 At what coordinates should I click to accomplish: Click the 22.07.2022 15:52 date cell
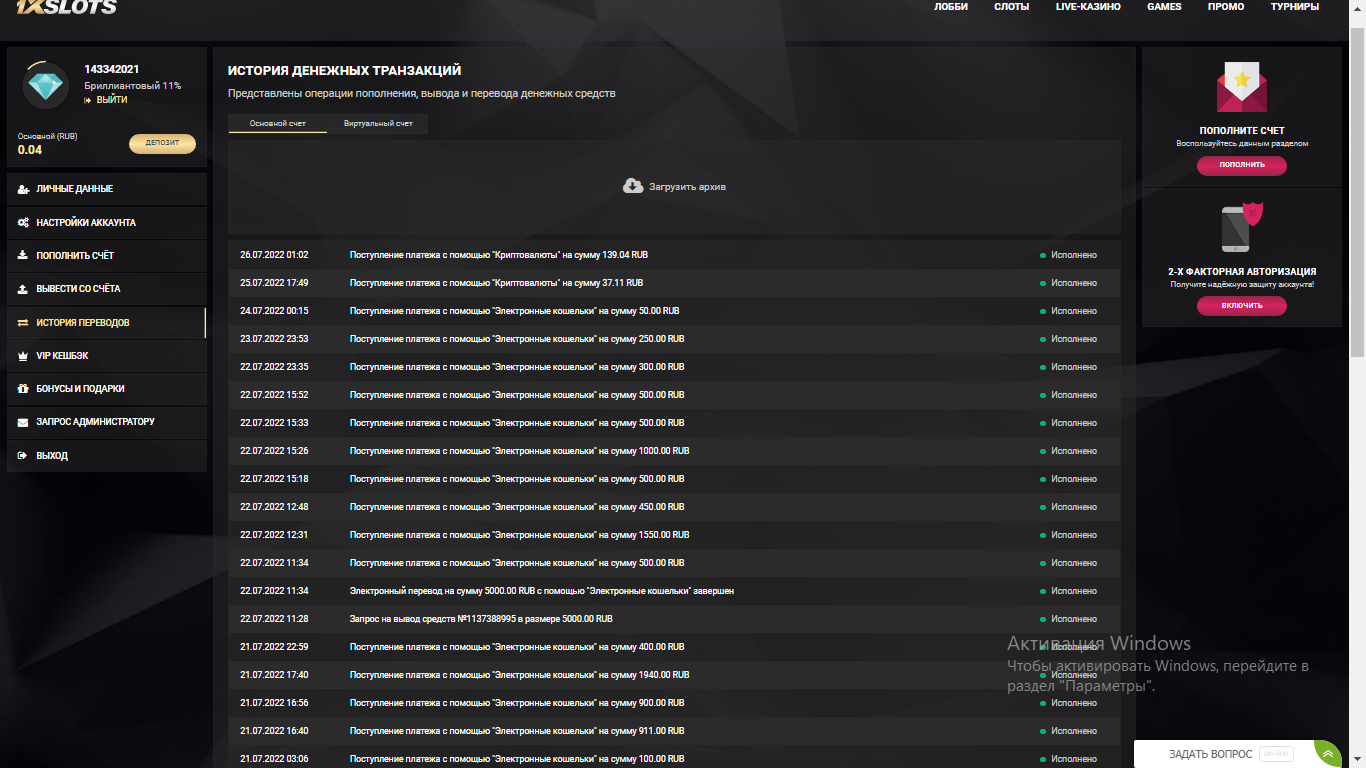(274, 395)
